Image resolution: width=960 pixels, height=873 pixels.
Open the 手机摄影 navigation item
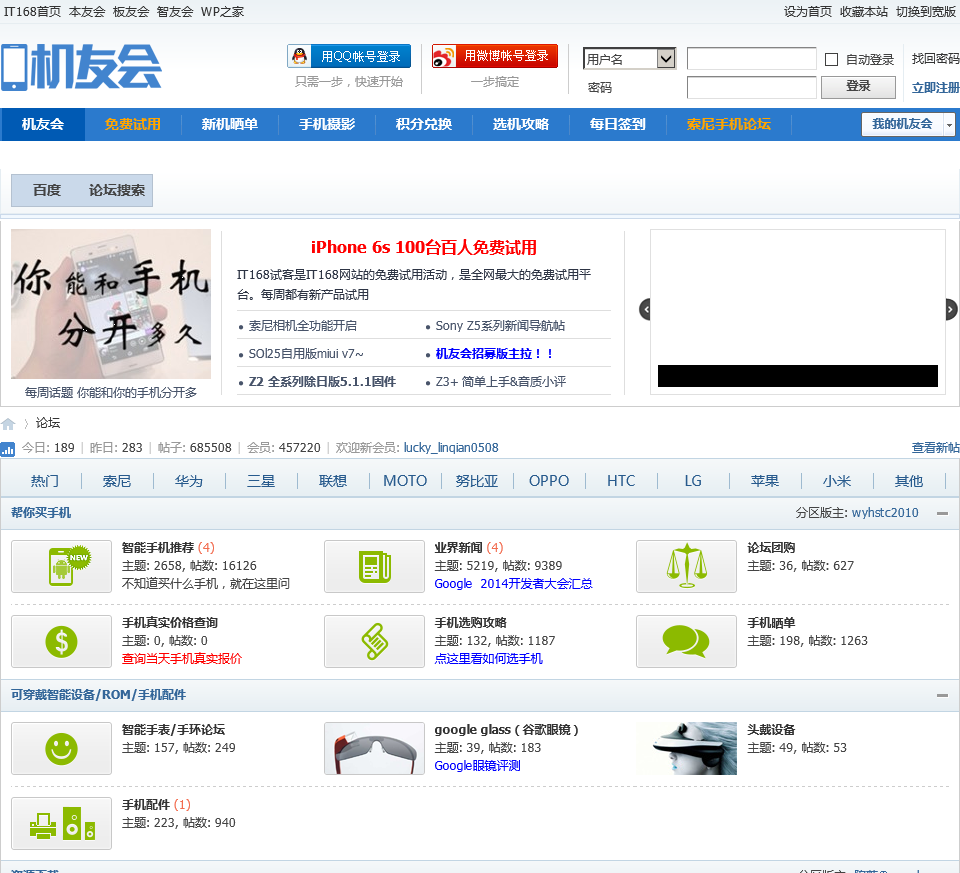pos(327,124)
